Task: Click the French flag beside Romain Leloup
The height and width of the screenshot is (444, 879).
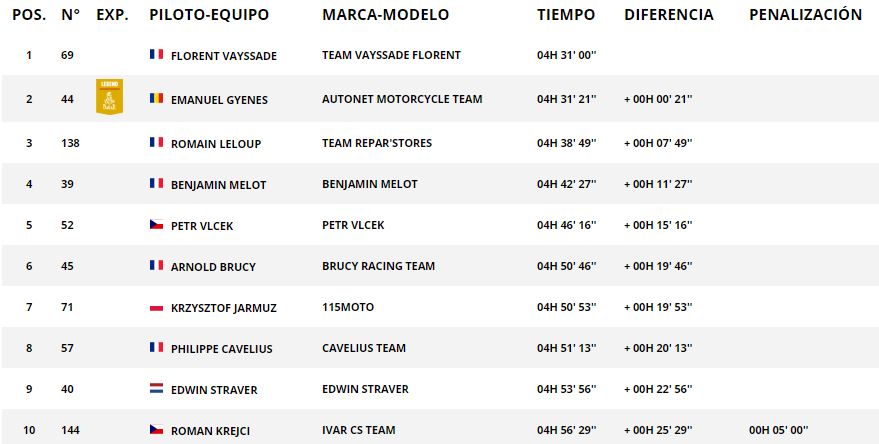Action: coord(156,143)
